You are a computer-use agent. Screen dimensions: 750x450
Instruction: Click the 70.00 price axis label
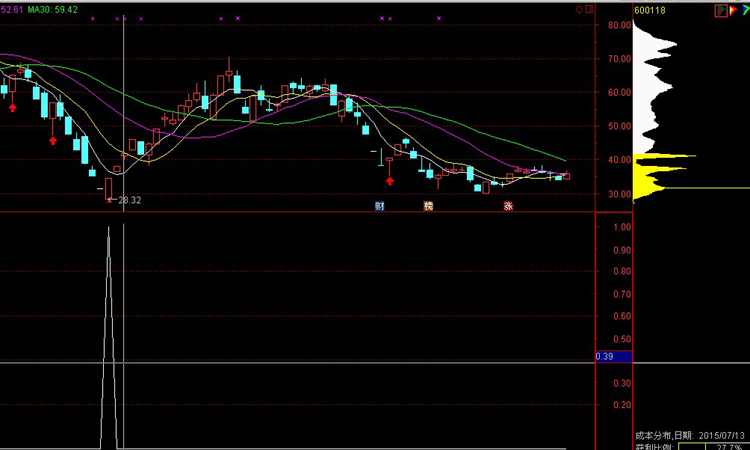click(x=620, y=59)
